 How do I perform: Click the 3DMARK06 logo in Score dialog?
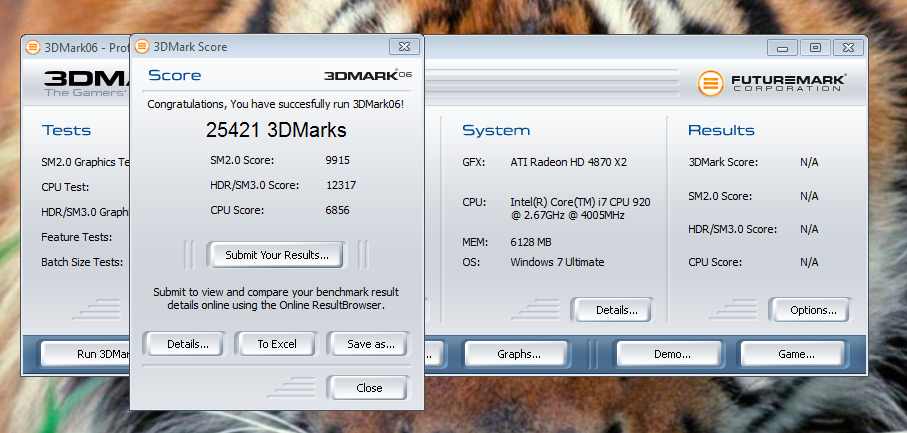(x=368, y=75)
